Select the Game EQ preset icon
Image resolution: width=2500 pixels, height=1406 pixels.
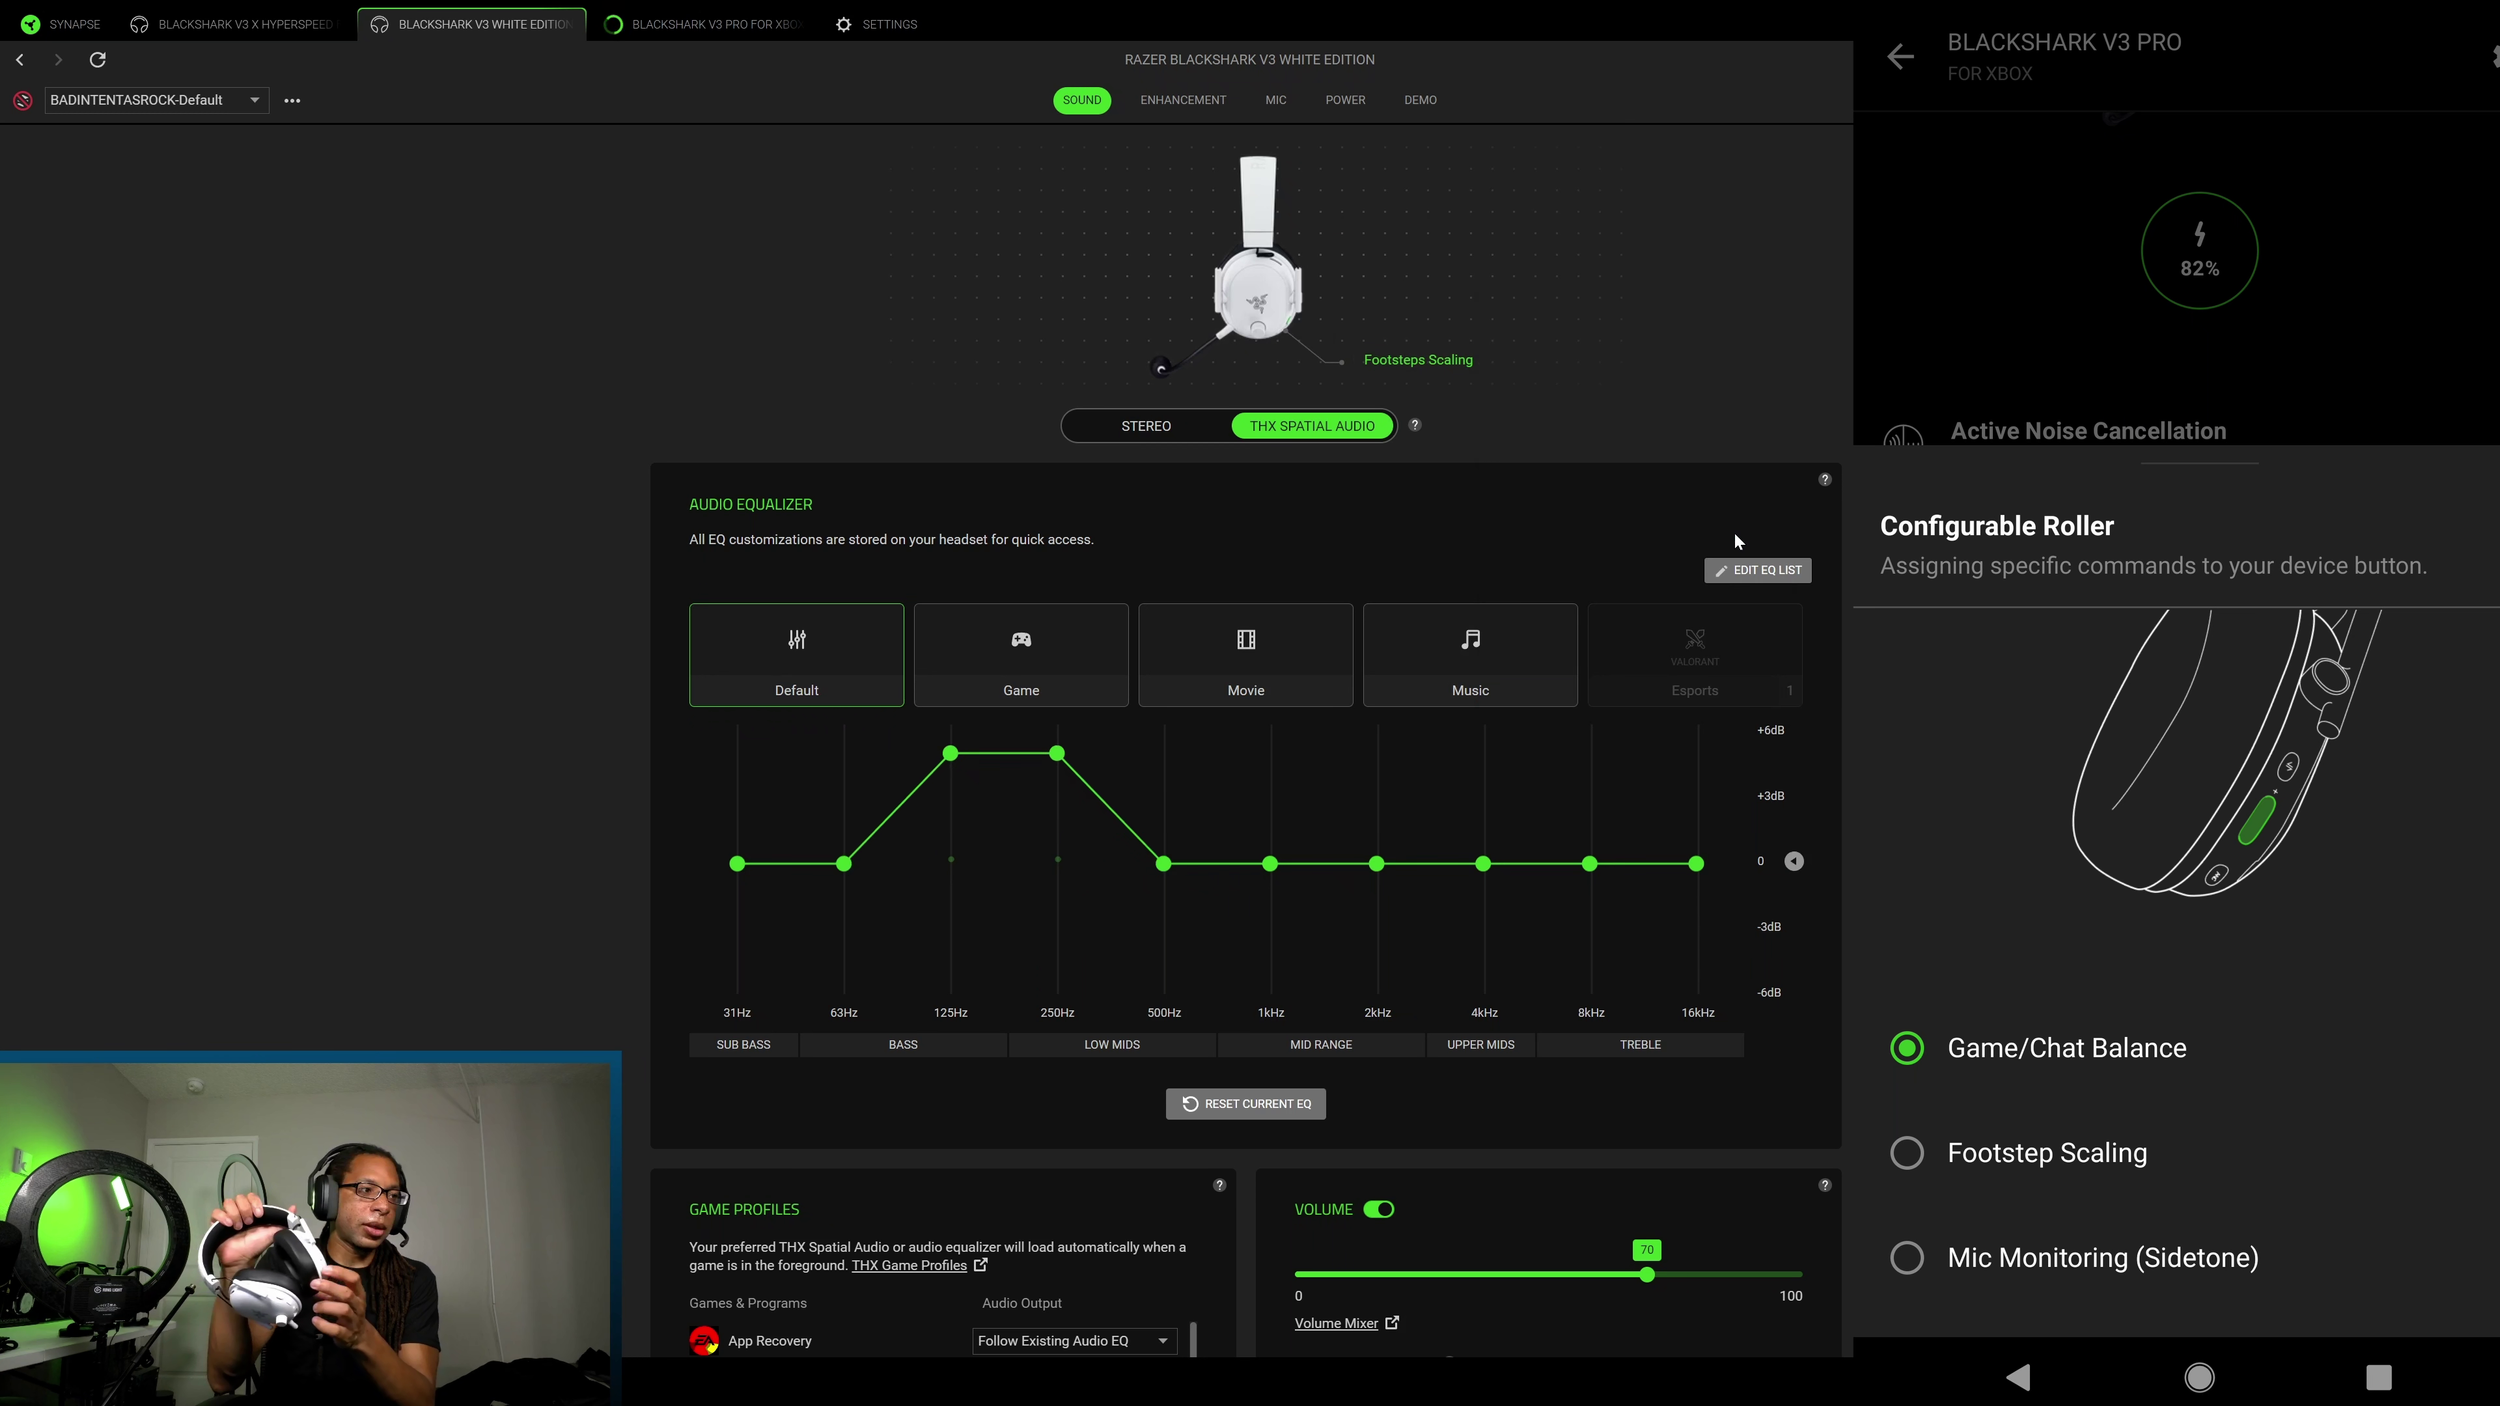click(x=1020, y=640)
